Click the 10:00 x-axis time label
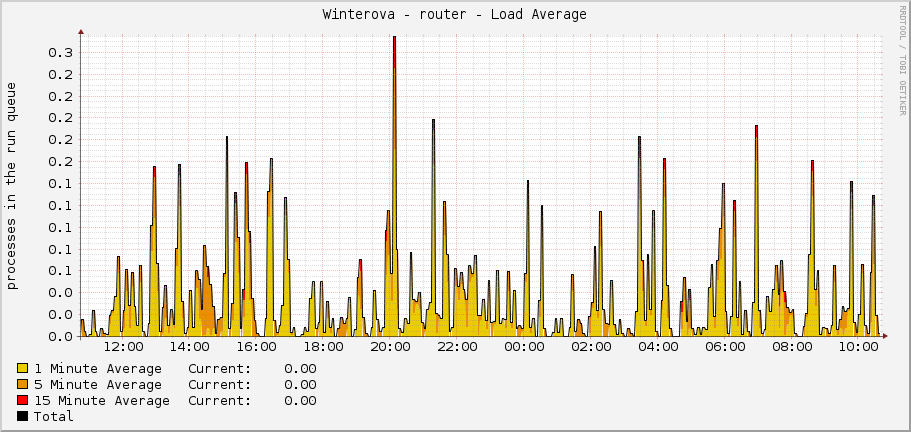This screenshot has height=432, width=911. pos(858,348)
